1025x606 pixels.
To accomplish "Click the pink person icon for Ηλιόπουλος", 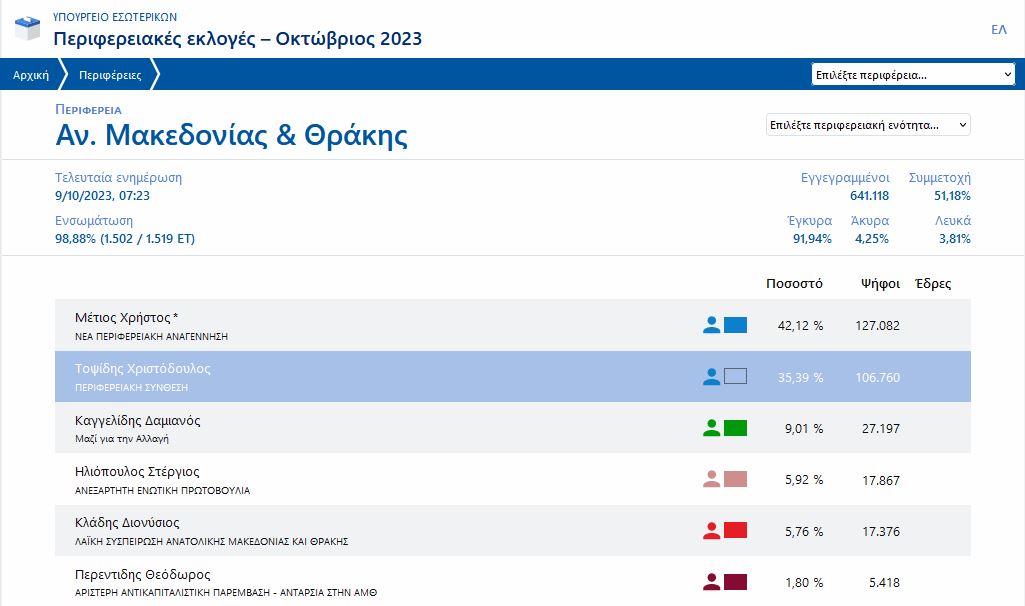I will [x=711, y=479].
